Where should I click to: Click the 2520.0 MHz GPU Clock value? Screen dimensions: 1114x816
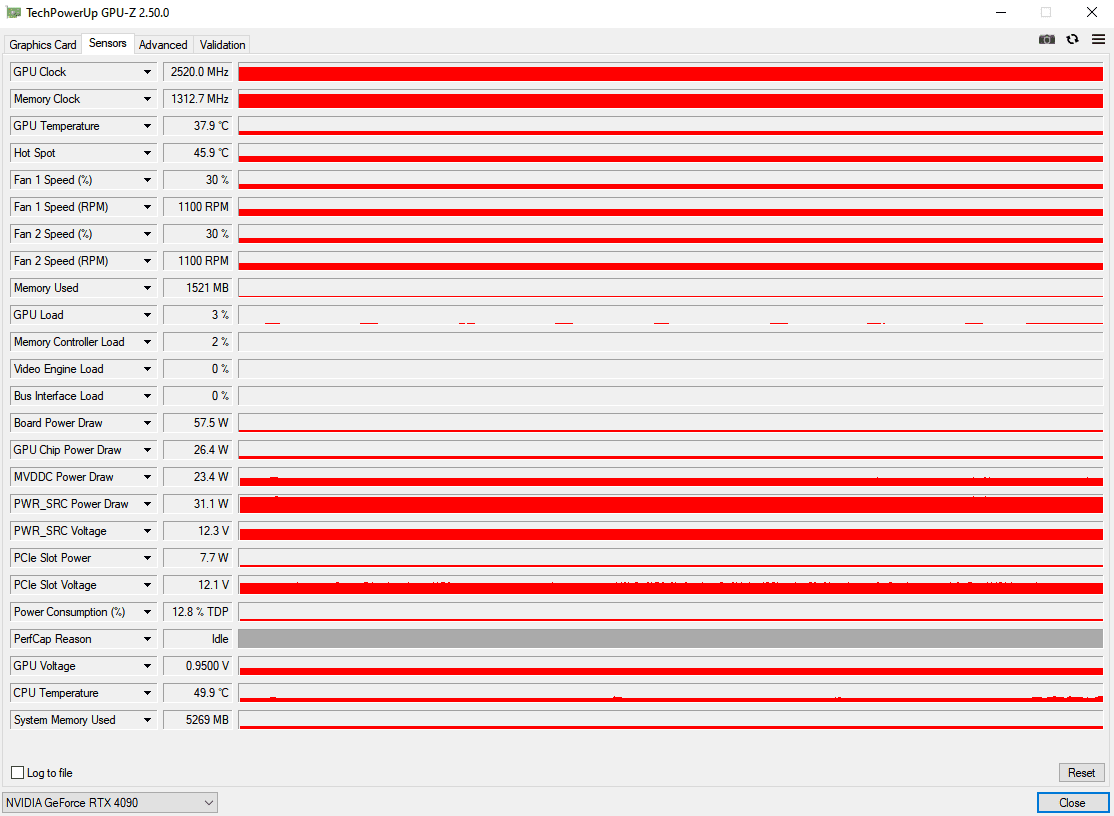198,72
